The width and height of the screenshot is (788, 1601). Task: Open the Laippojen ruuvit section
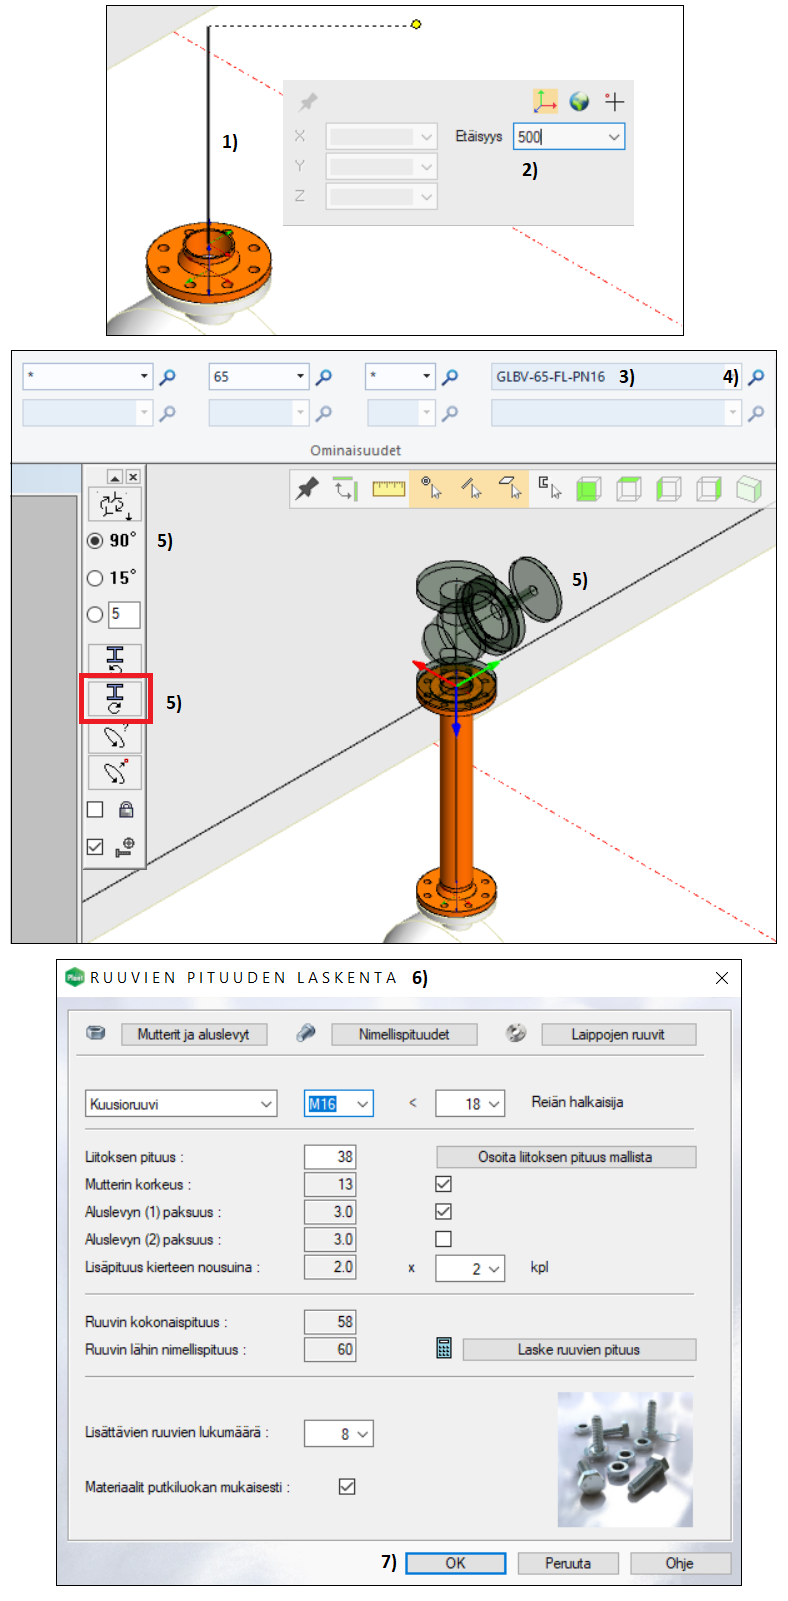[618, 1034]
